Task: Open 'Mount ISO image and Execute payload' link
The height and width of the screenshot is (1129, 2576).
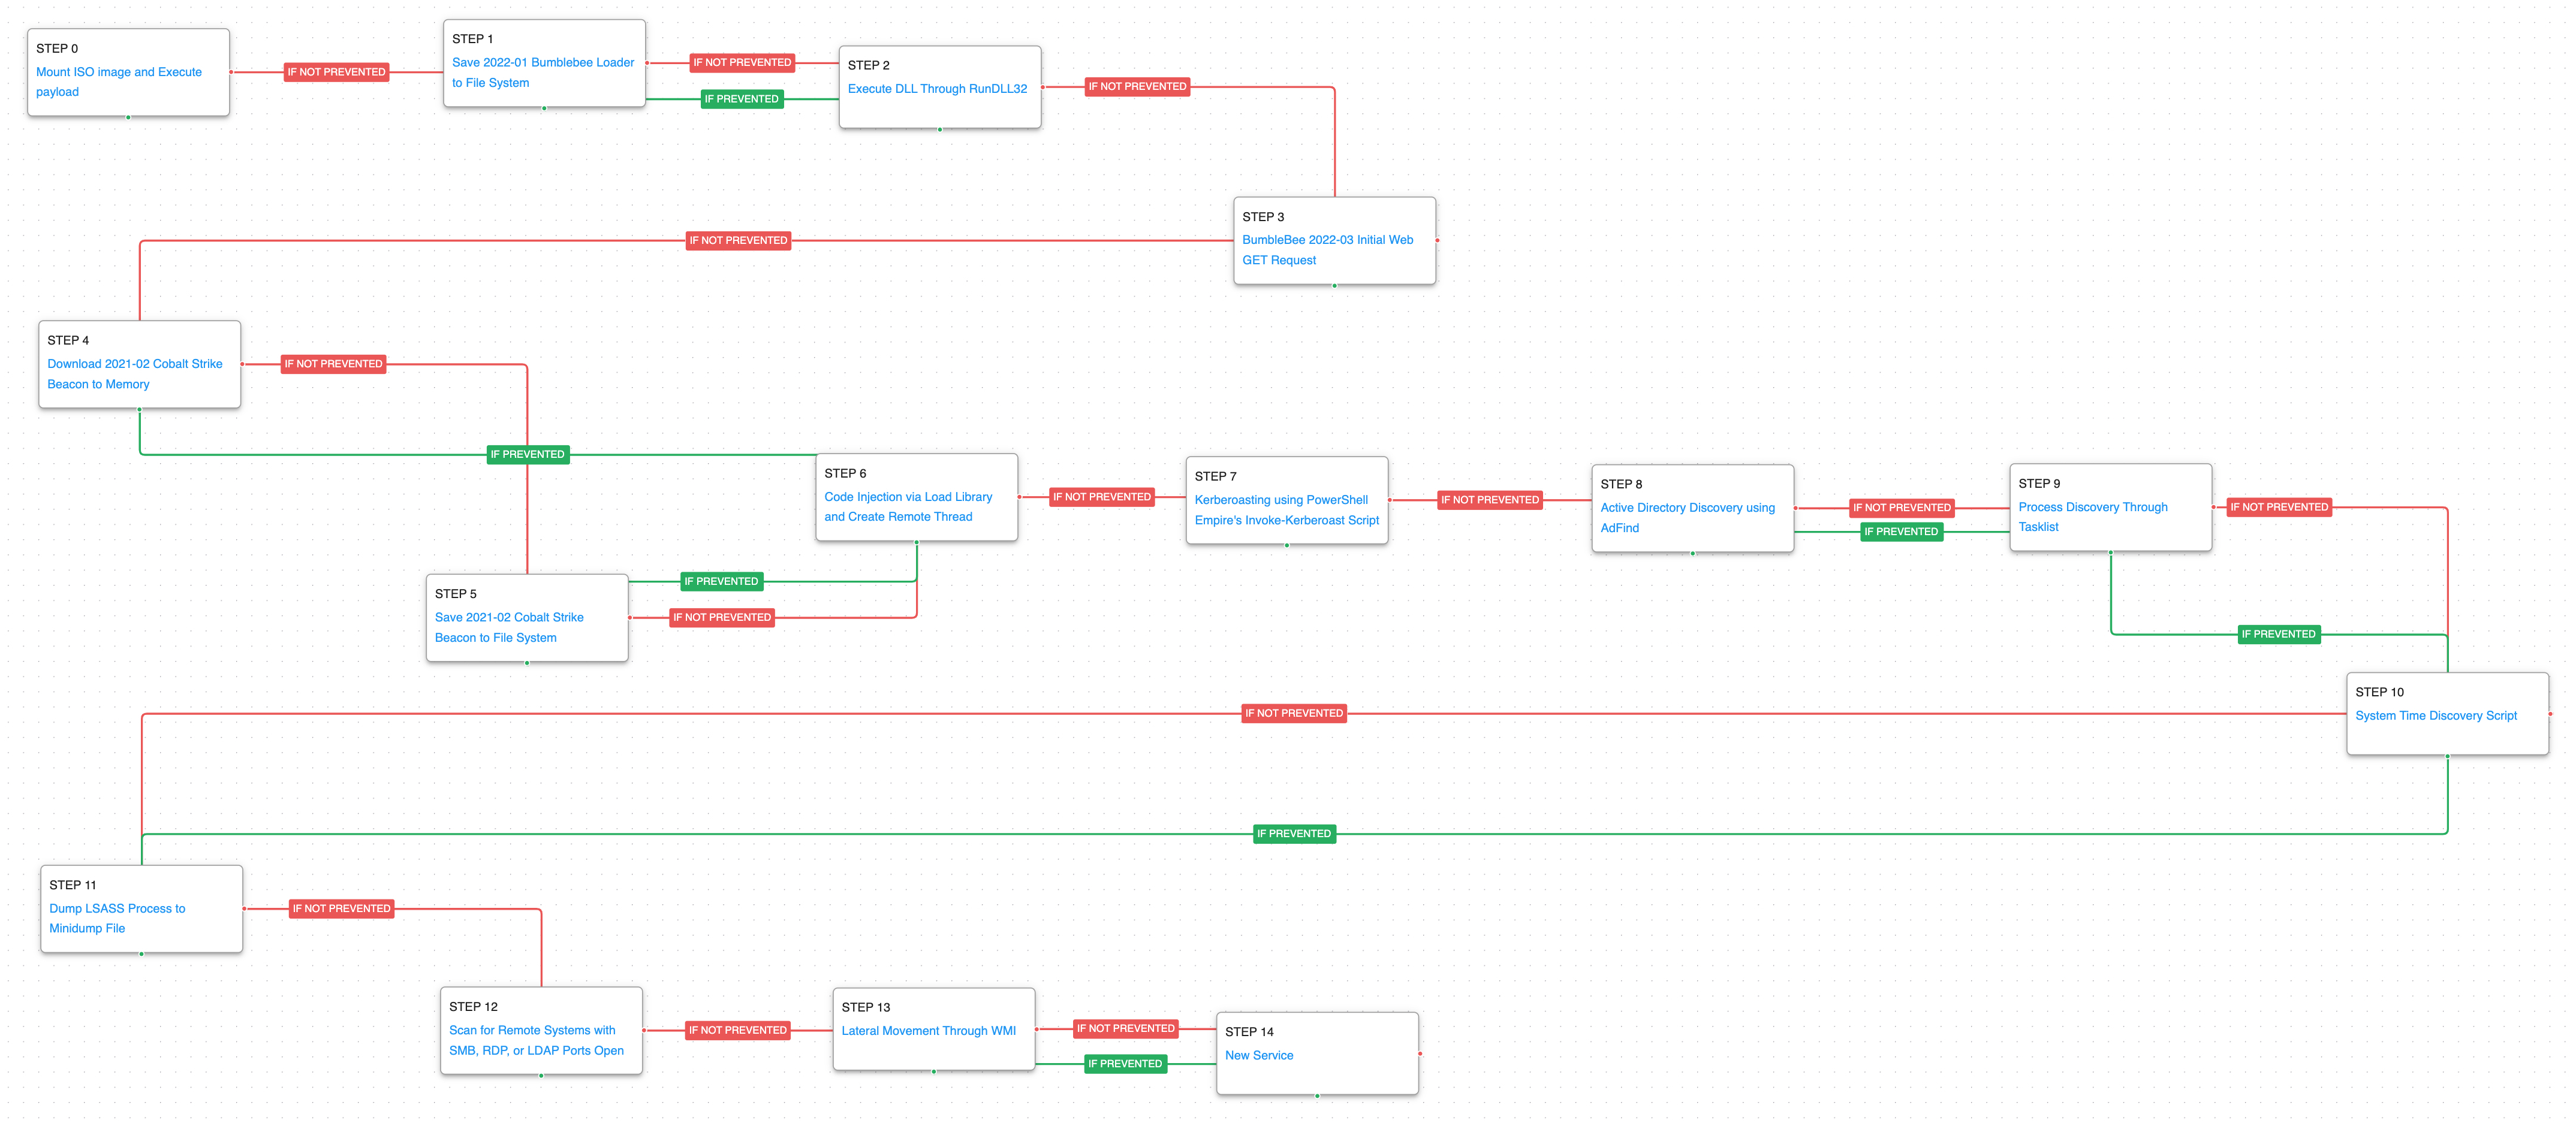Action: pyautogui.click(x=118, y=72)
